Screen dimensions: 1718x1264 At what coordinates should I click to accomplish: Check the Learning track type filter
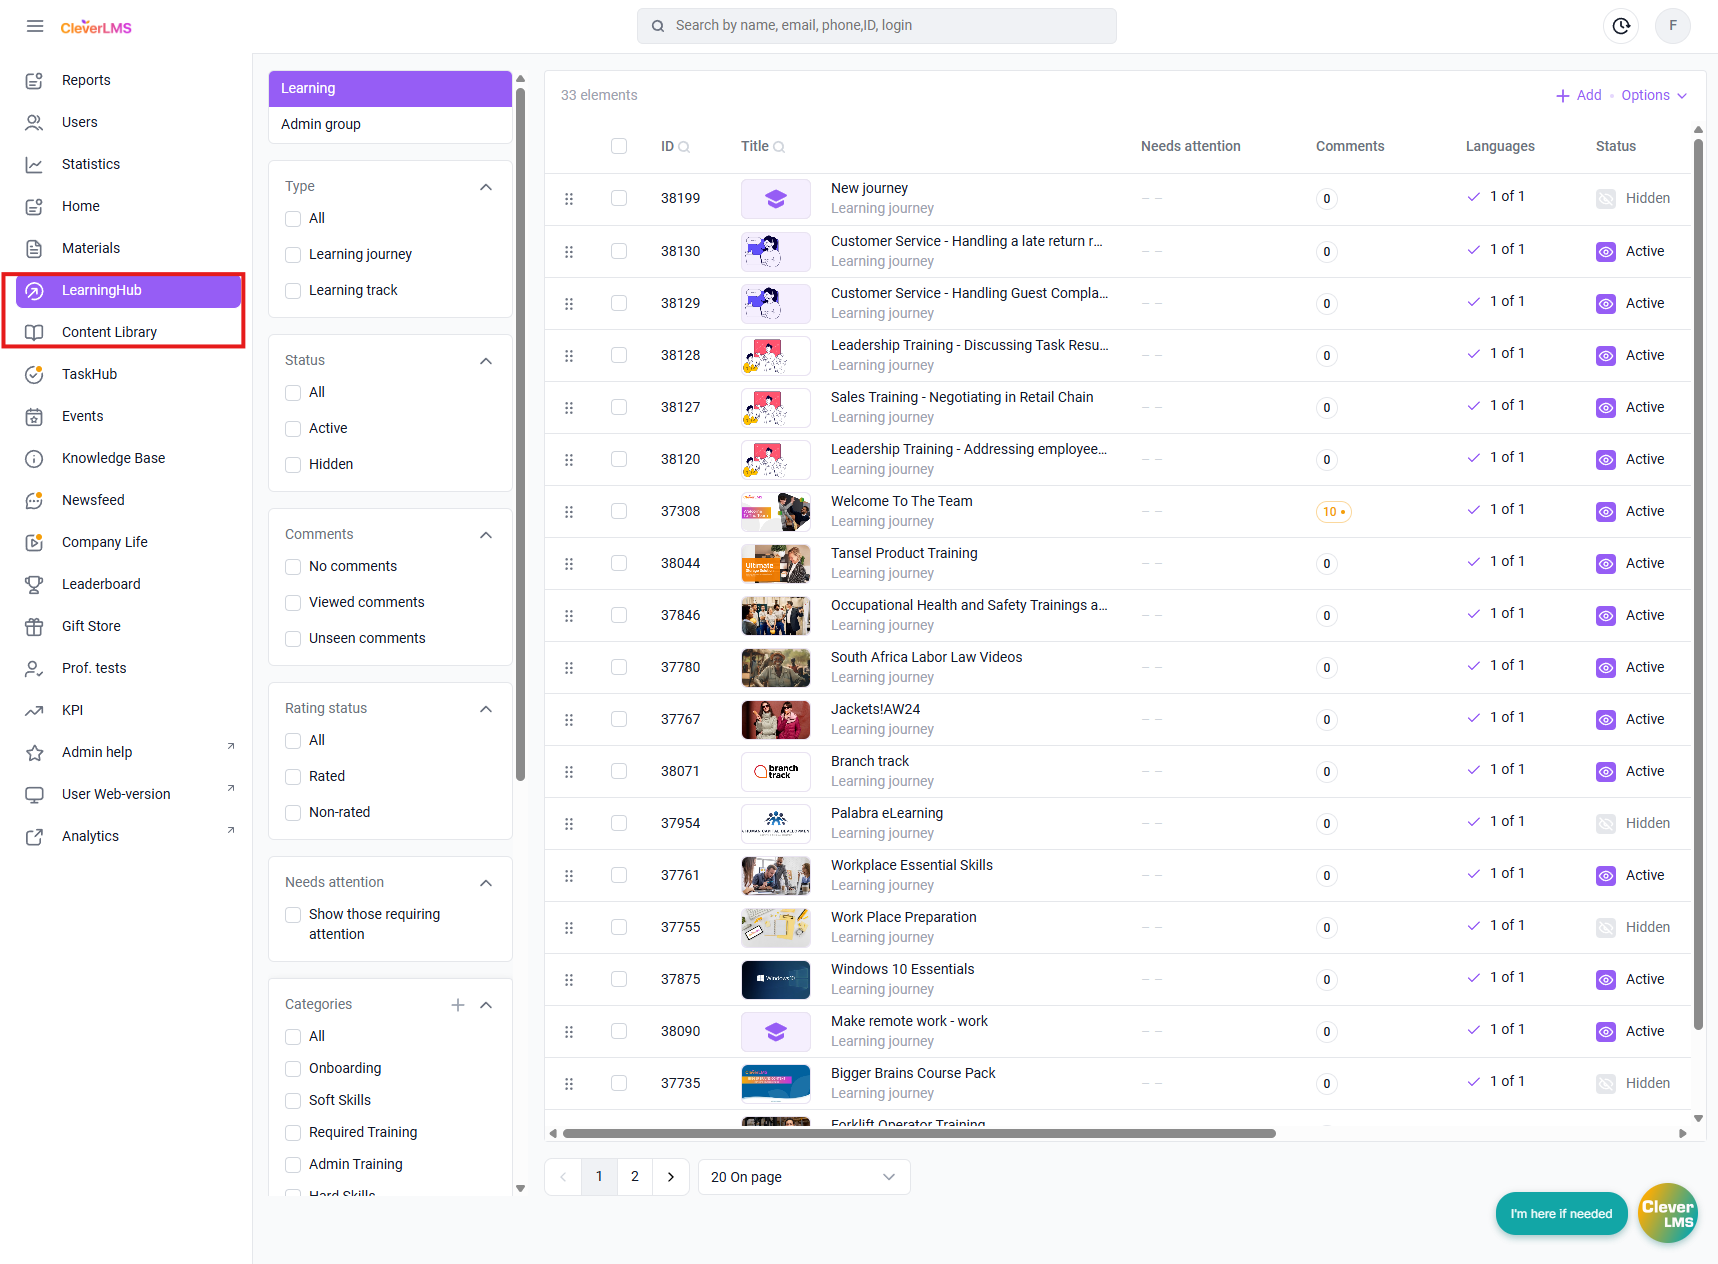(x=293, y=291)
